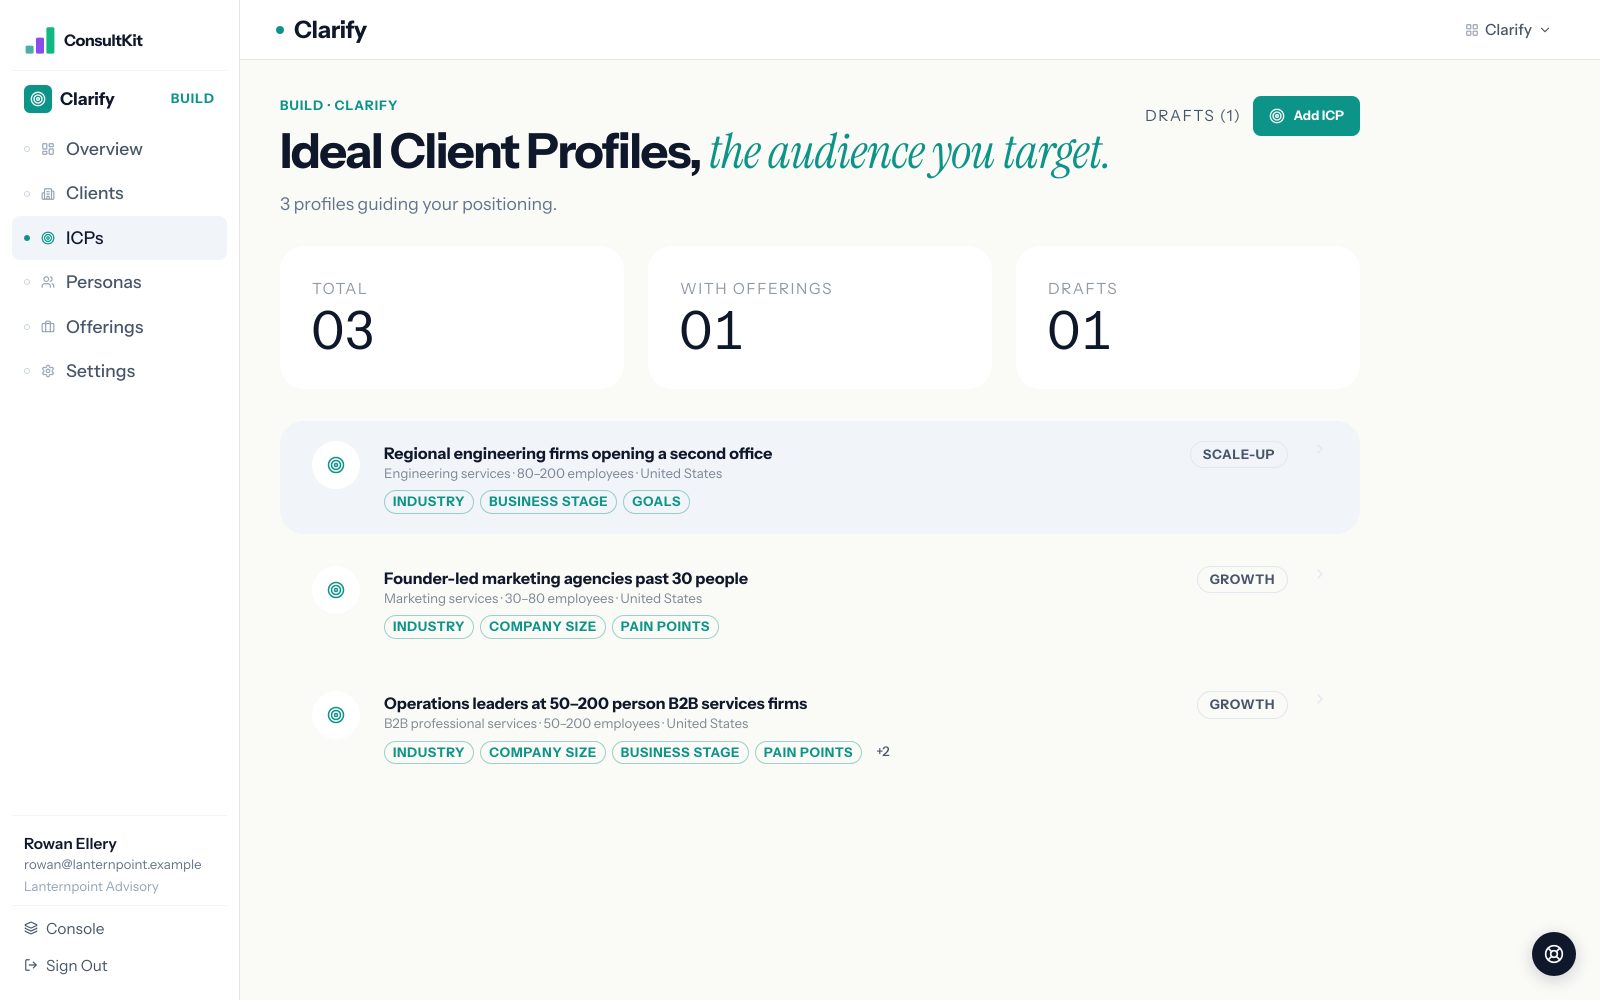Image resolution: width=1600 pixels, height=1000 pixels.
Task: Click the ICPs target icon in sidebar
Action: click(48, 238)
